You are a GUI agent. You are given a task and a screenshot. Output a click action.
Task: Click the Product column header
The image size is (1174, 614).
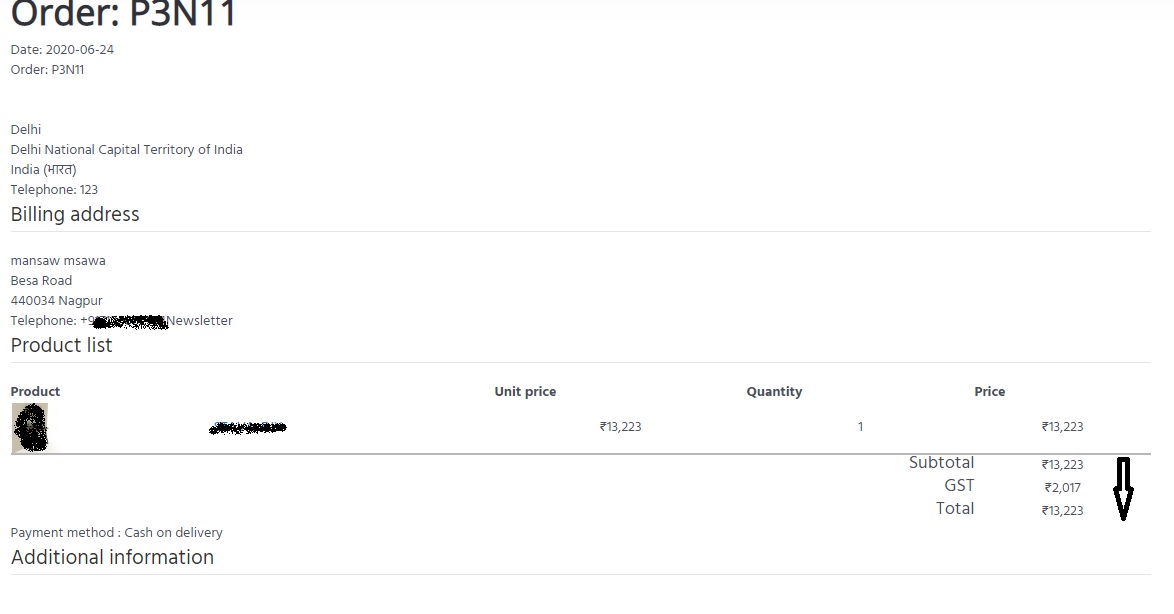(35, 391)
